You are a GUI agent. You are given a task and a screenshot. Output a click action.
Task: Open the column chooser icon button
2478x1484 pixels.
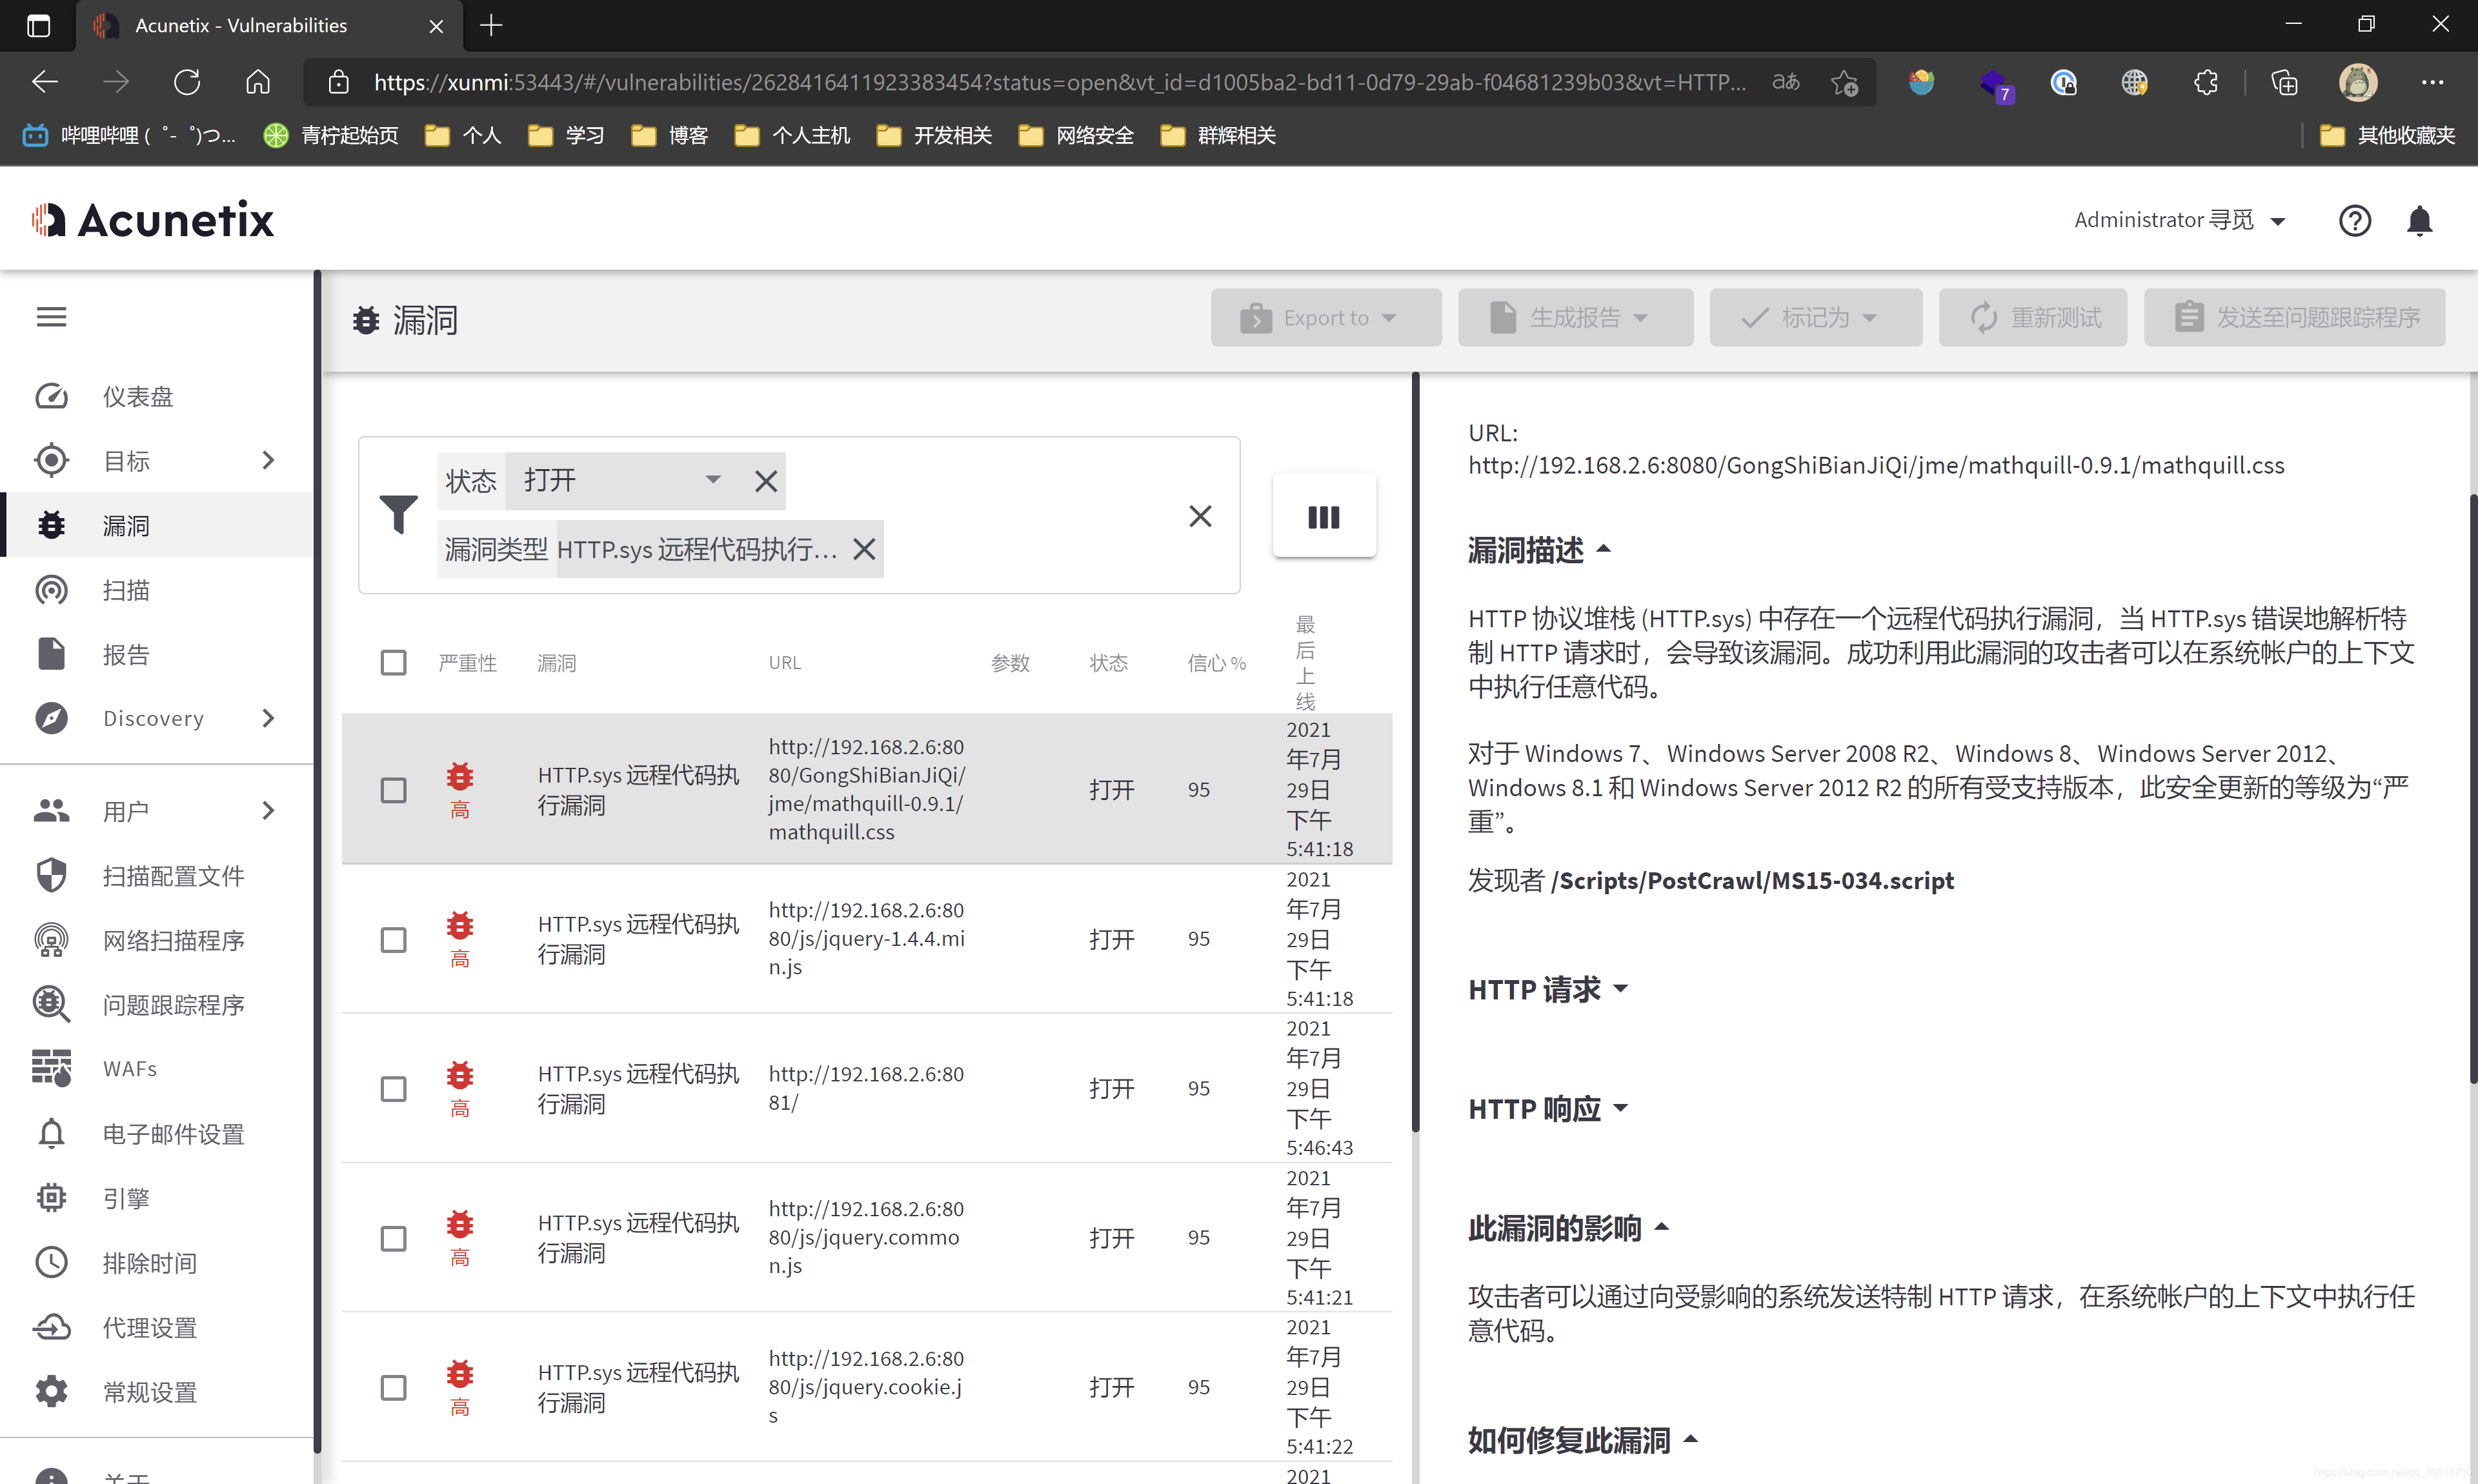pyautogui.click(x=1323, y=516)
